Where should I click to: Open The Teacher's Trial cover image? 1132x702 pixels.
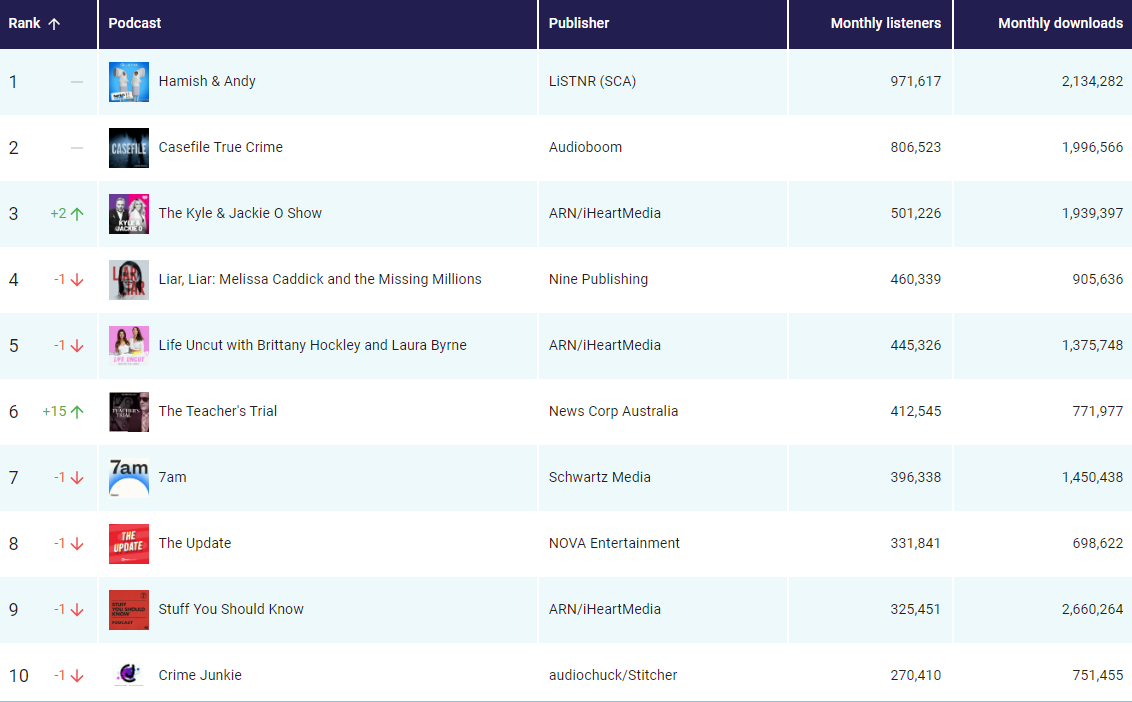pos(129,412)
